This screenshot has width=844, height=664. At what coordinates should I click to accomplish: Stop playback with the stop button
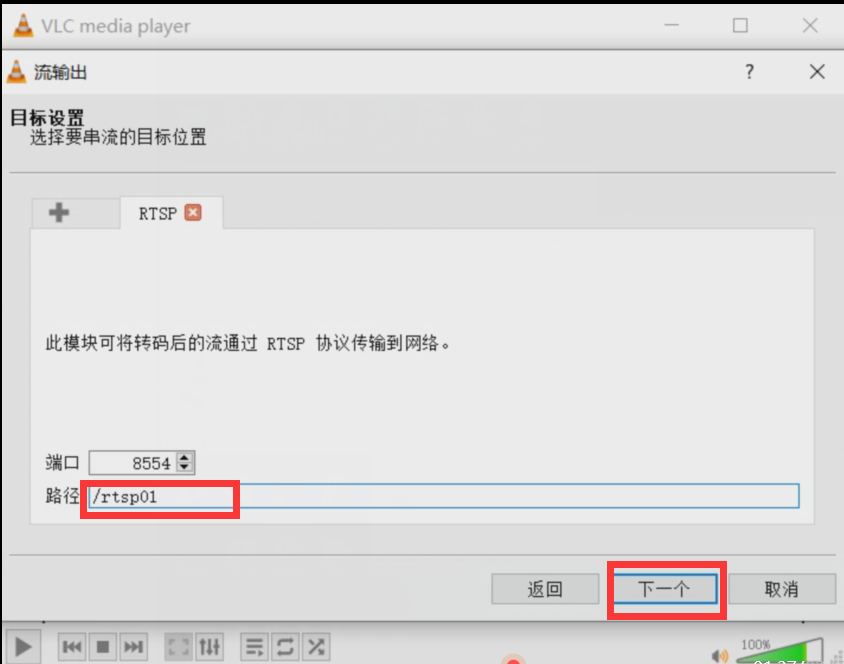point(103,646)
